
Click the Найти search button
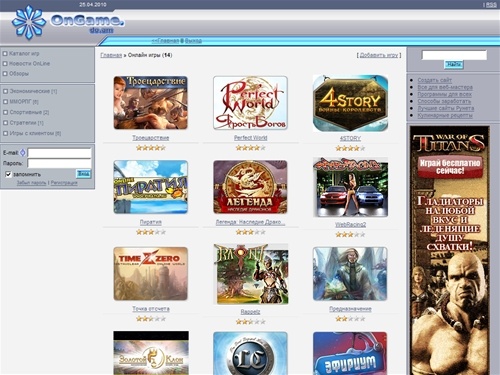[x=454, y=64]
